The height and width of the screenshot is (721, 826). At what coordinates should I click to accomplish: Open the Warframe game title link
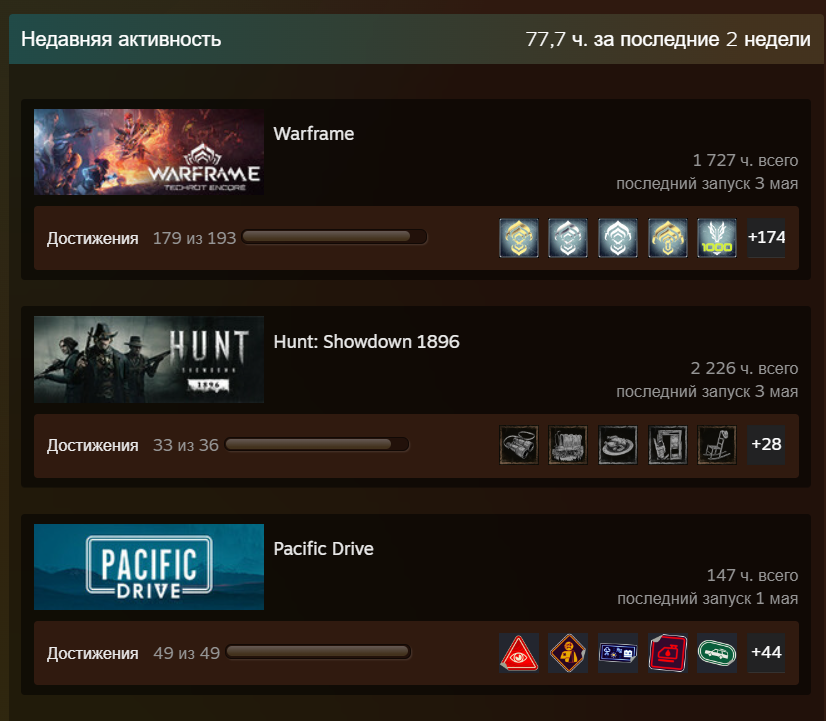point(313,134)
